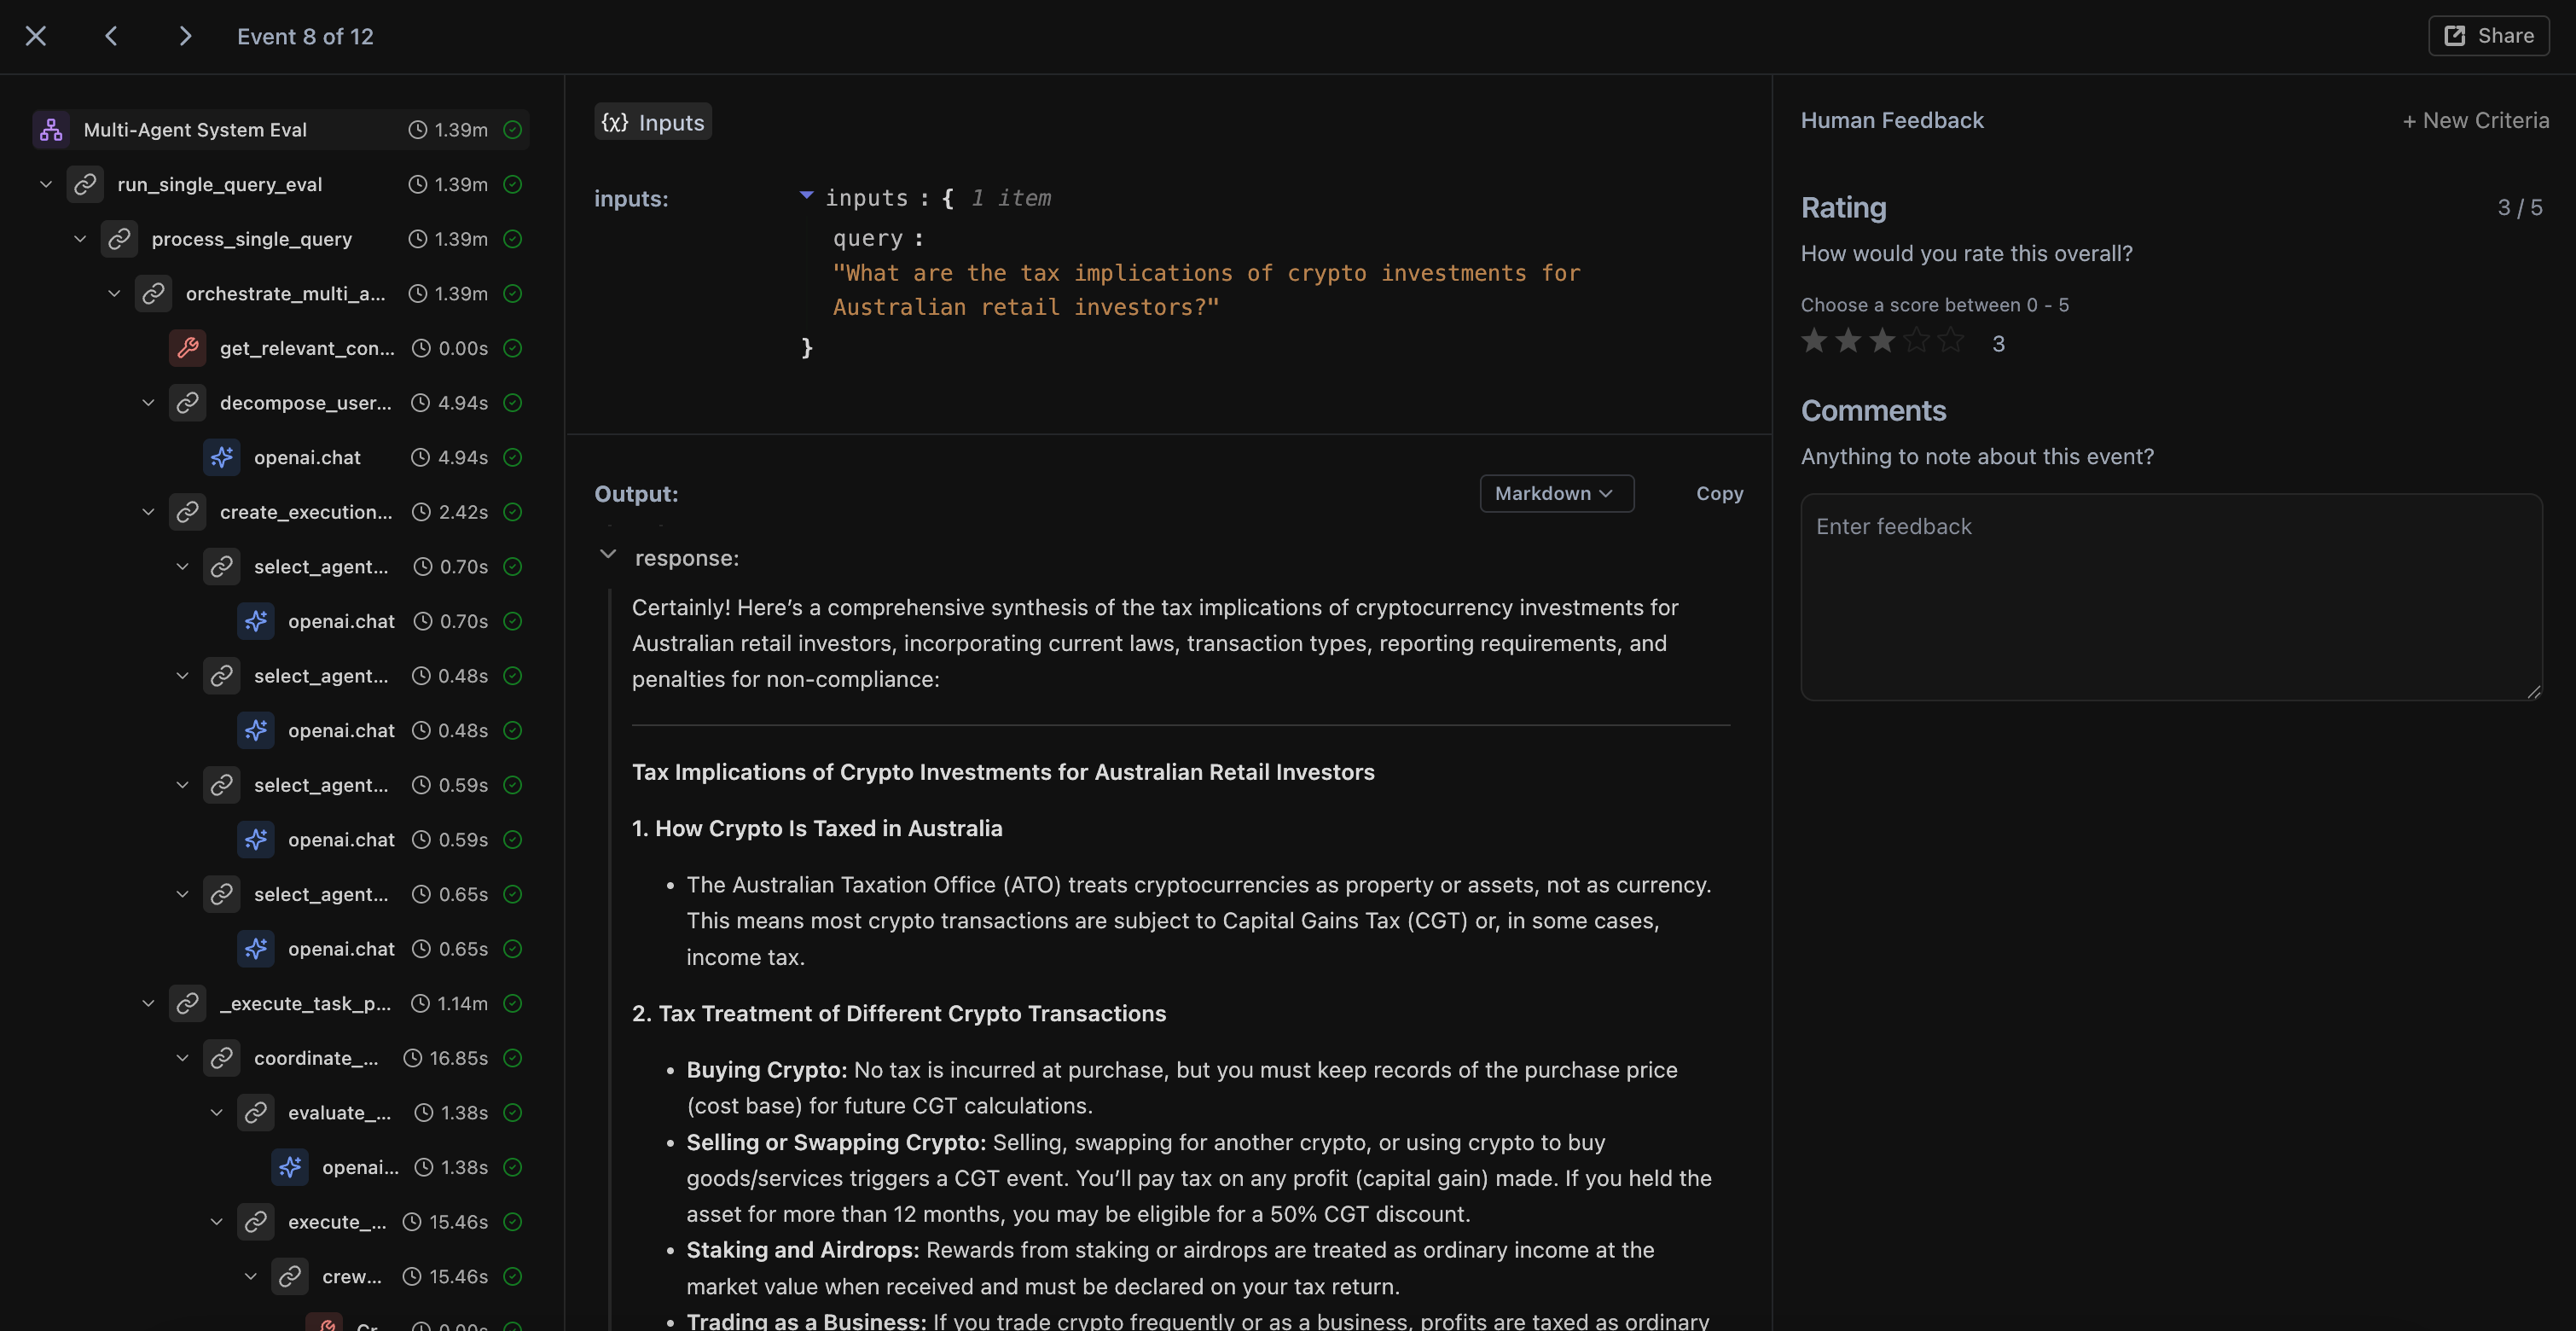2576x1331 pixels.
Task: Click the crew... chain icon
Action: (x=289, y=1276)
